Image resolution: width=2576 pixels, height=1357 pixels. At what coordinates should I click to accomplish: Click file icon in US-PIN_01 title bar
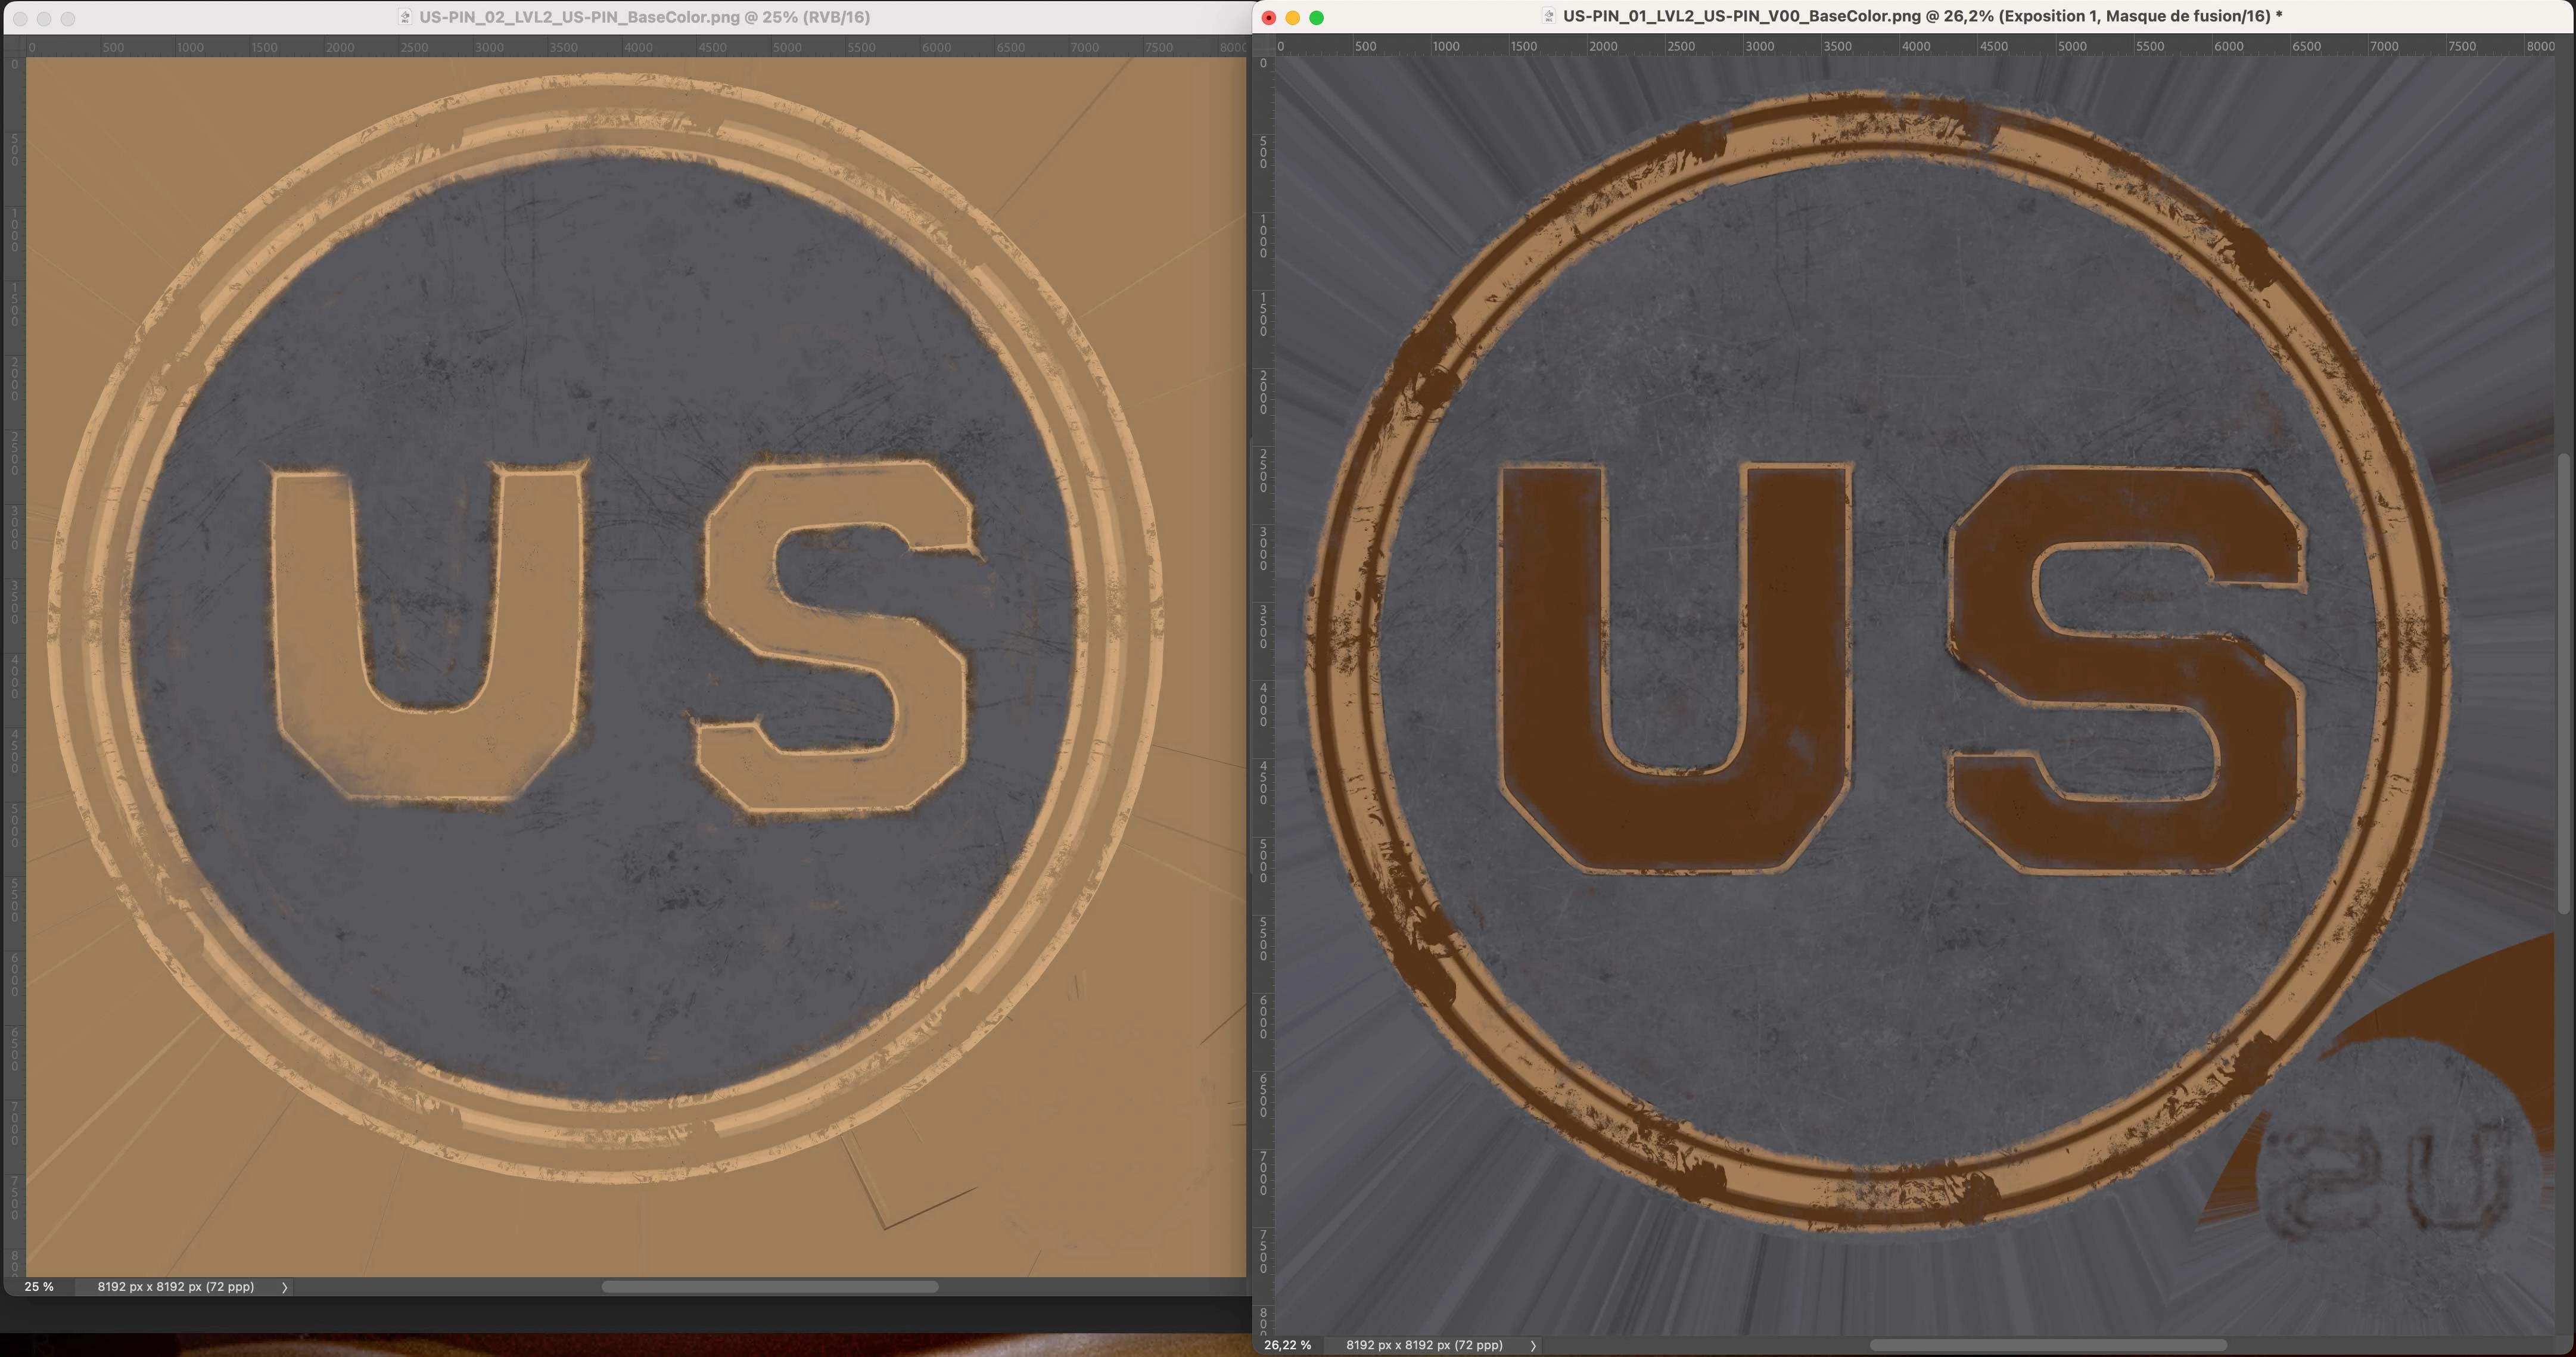[1548, 16]
